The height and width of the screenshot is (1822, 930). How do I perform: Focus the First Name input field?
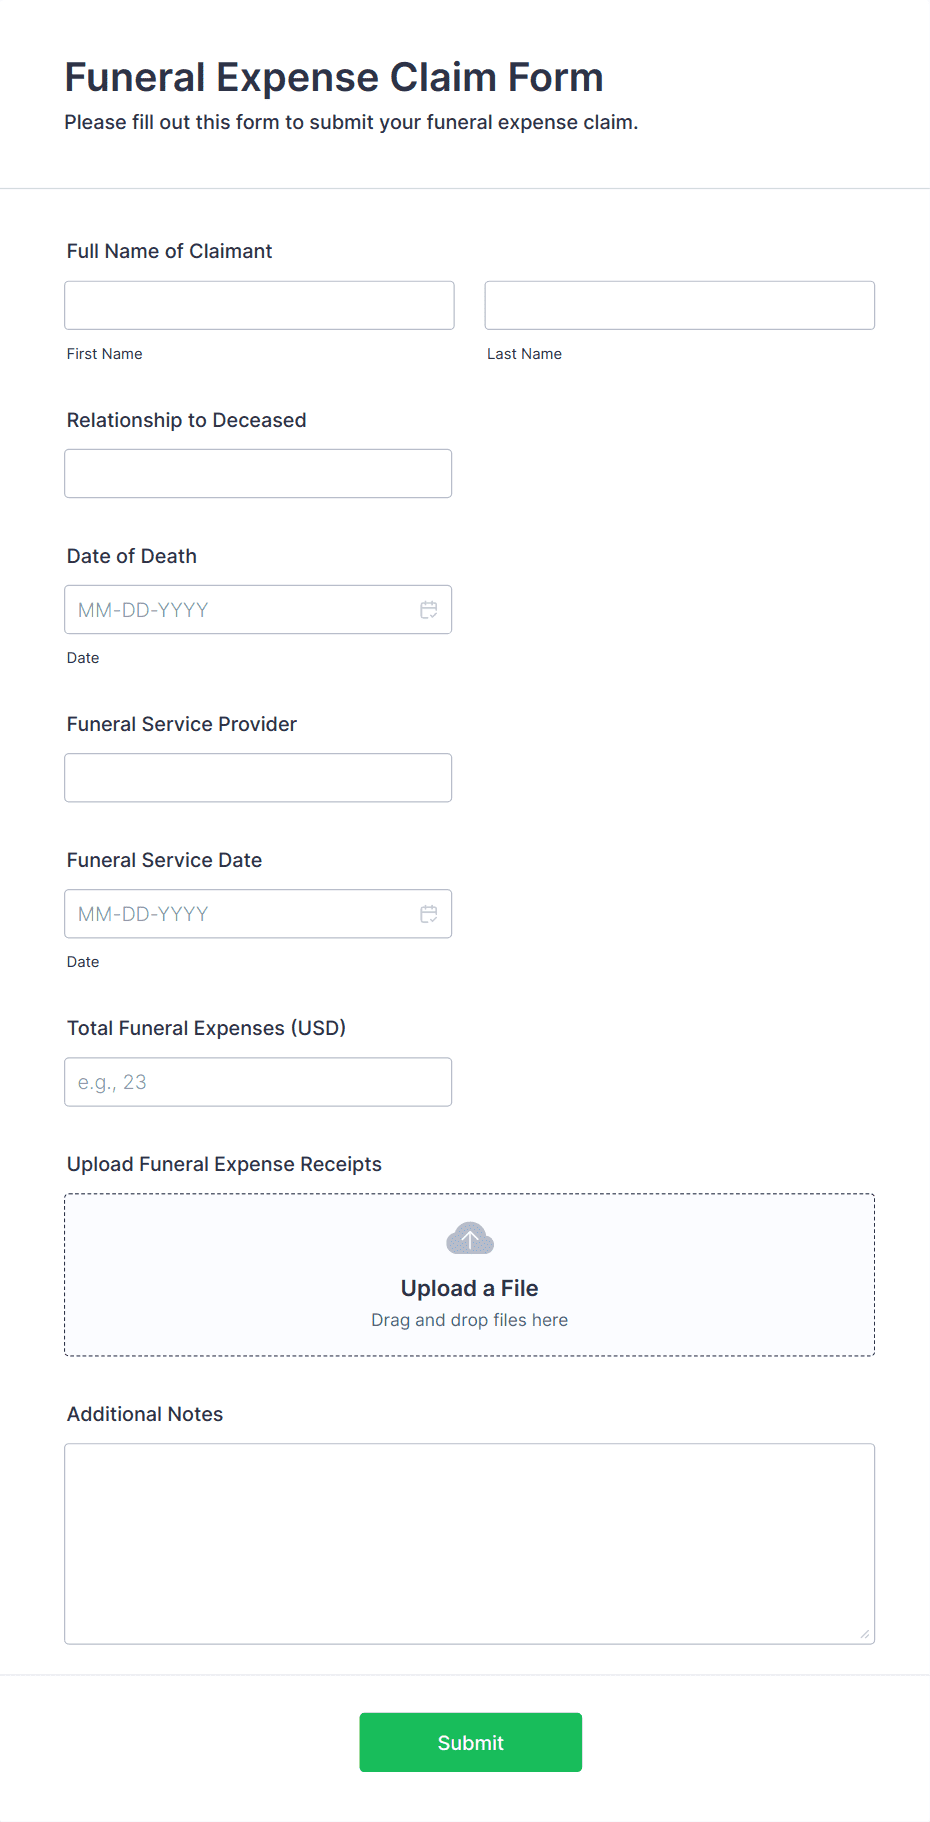click(259, 305)
